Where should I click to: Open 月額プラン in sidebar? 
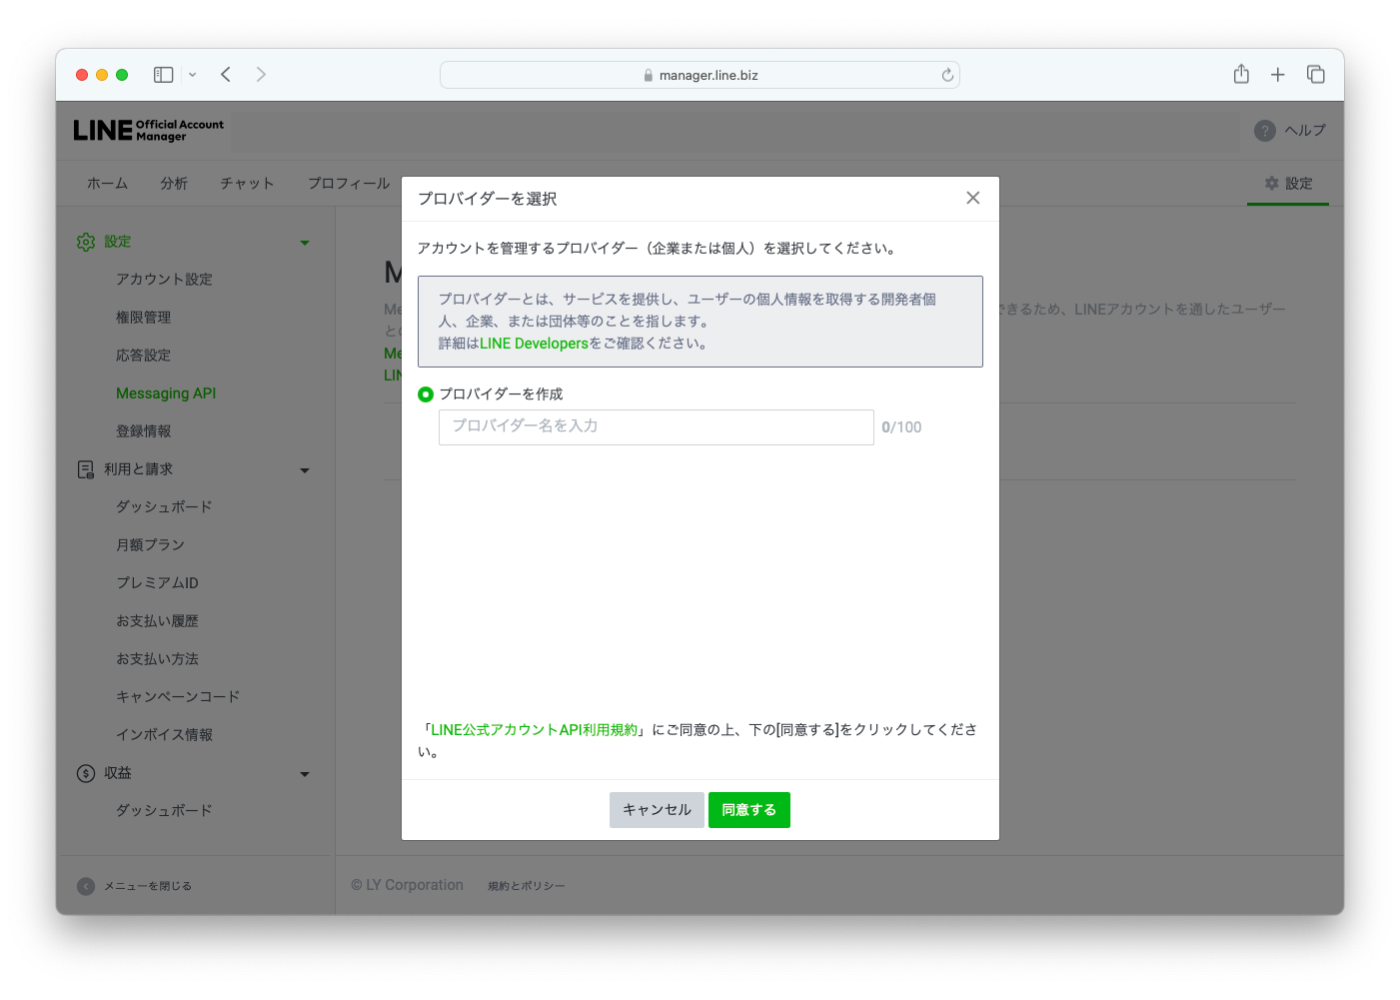(150, 545)
